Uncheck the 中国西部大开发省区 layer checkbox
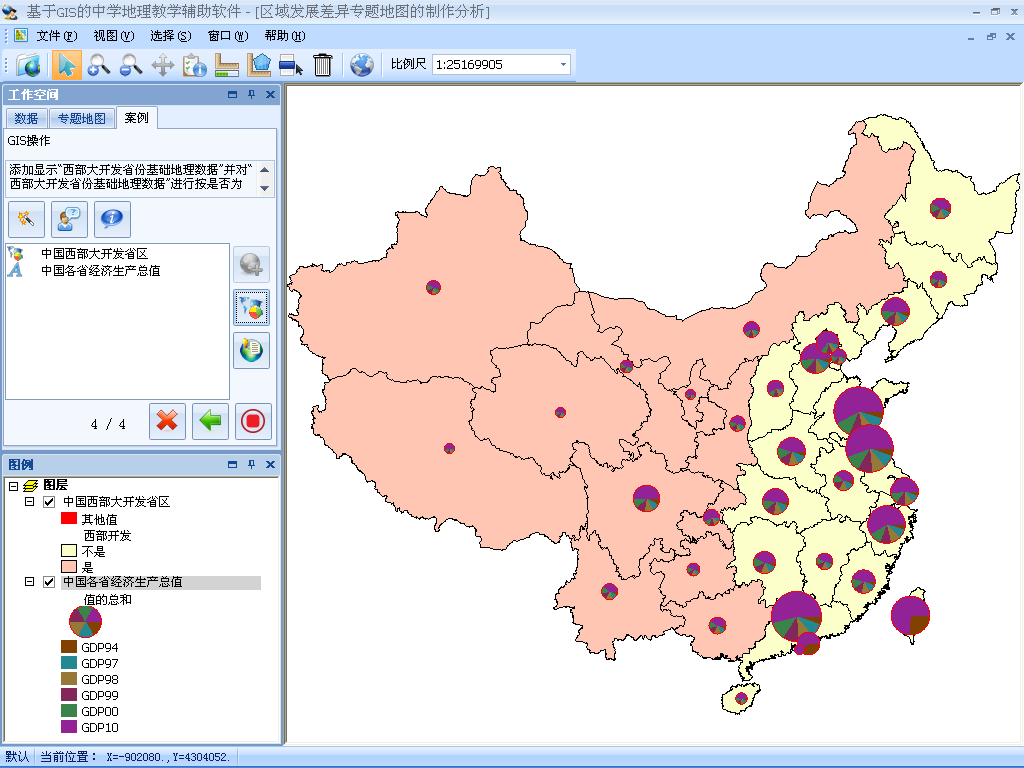The width and height of the screenshot is (1024, 768). pyautogui.click(x=49, y=502)
